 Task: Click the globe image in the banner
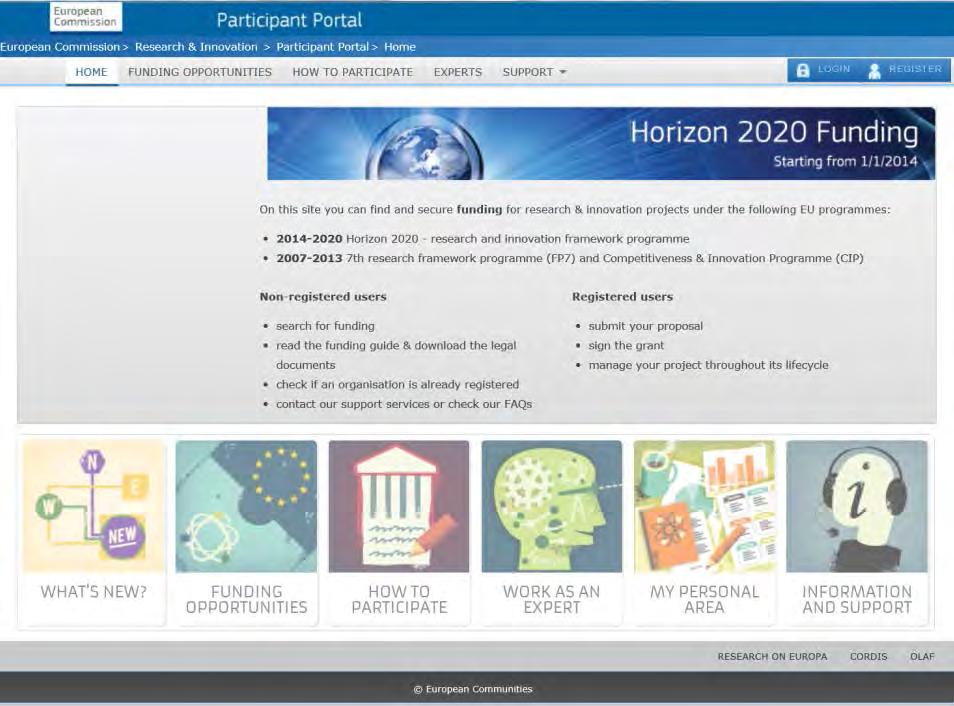pos(424,148)
